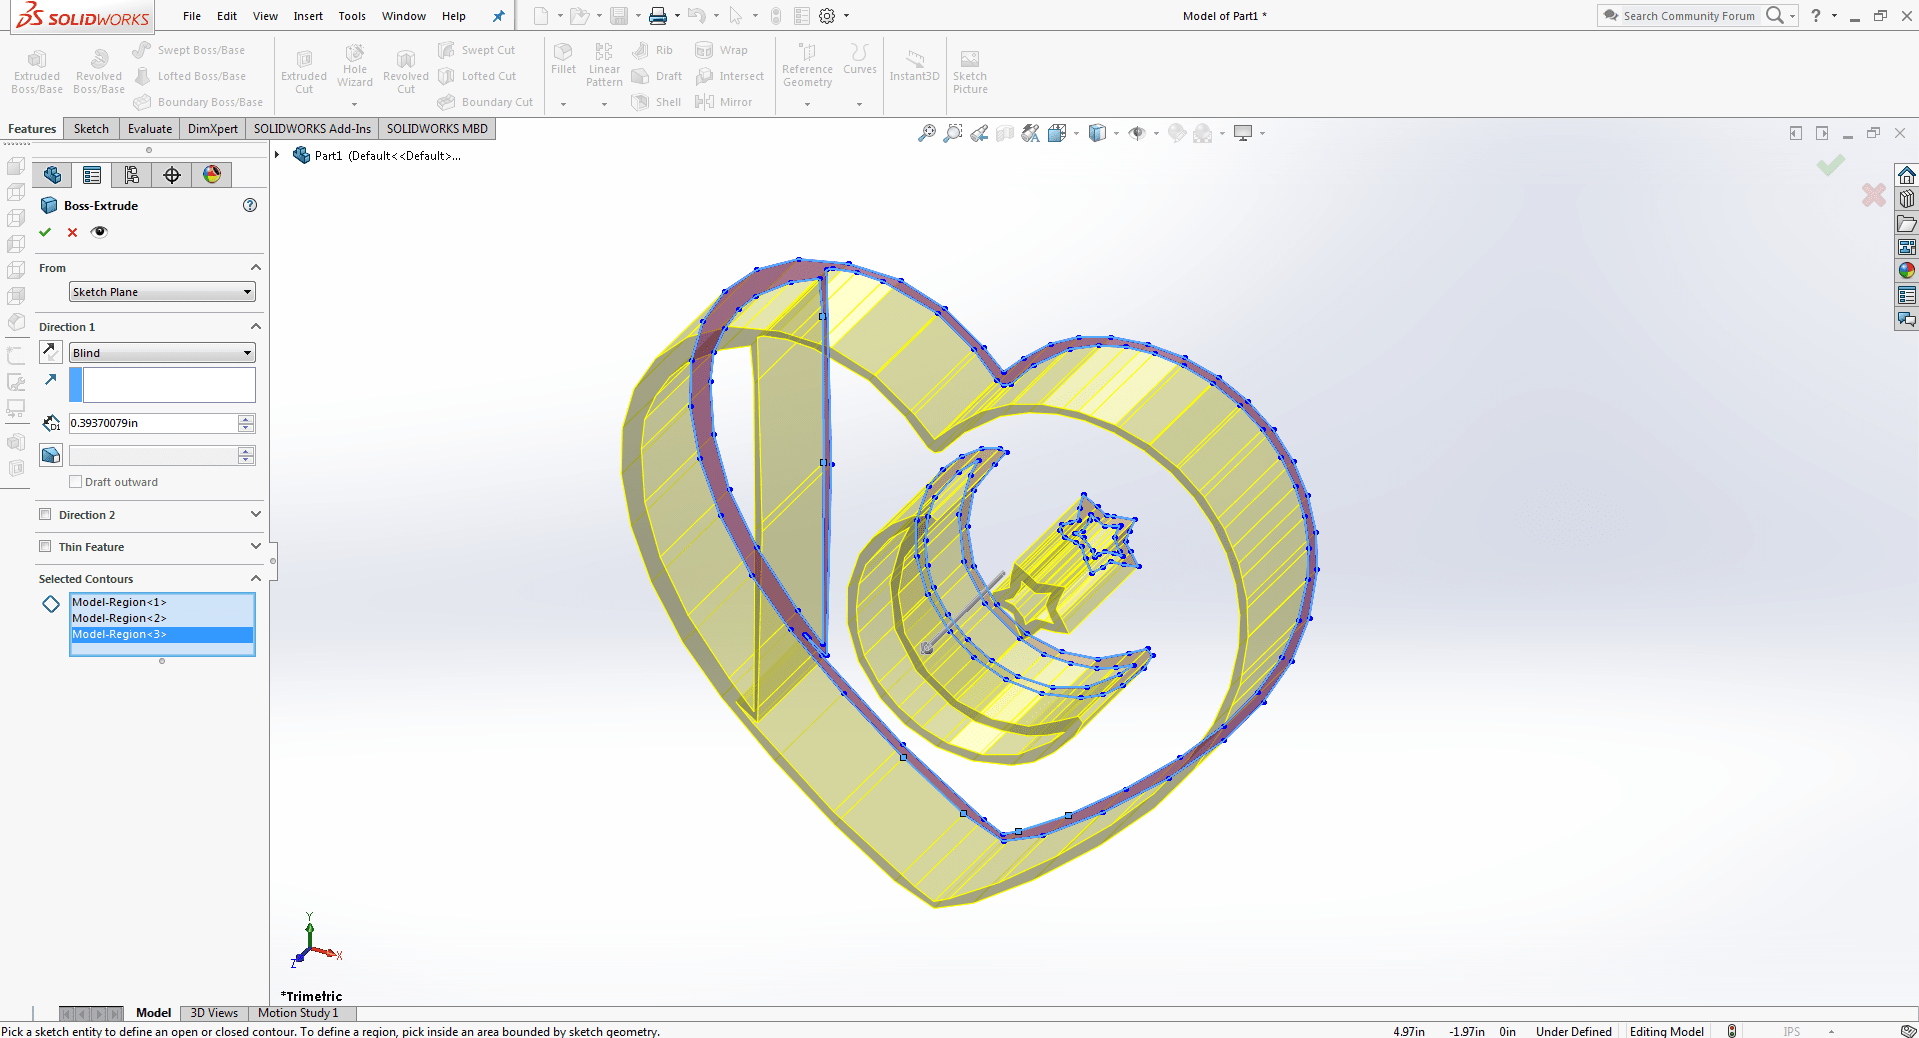Enable the Draft outward checkbox
This screenshot has width=1919, height=1038.
pyautogui.click(x=75, y=482)
